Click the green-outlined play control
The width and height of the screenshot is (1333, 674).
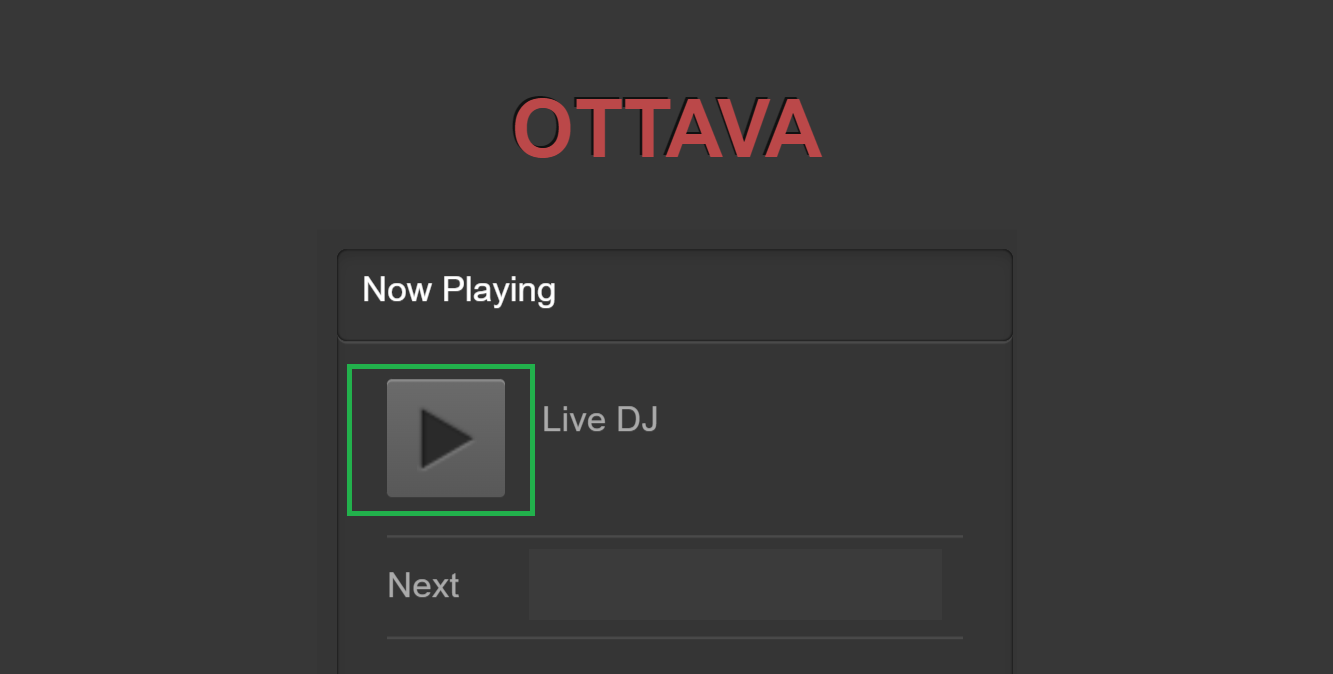point(445,438)
